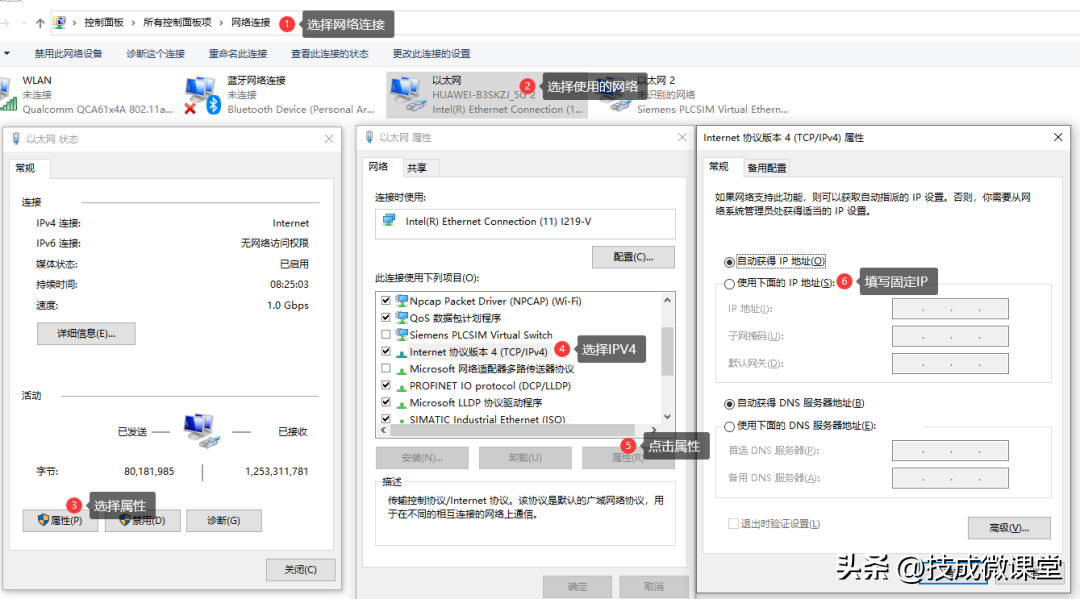The height and width of the screenshot is (599, 1080).
Task: Enable Siemens PLCSIM Virtual Switch checkbox
Action: [386, 335]
